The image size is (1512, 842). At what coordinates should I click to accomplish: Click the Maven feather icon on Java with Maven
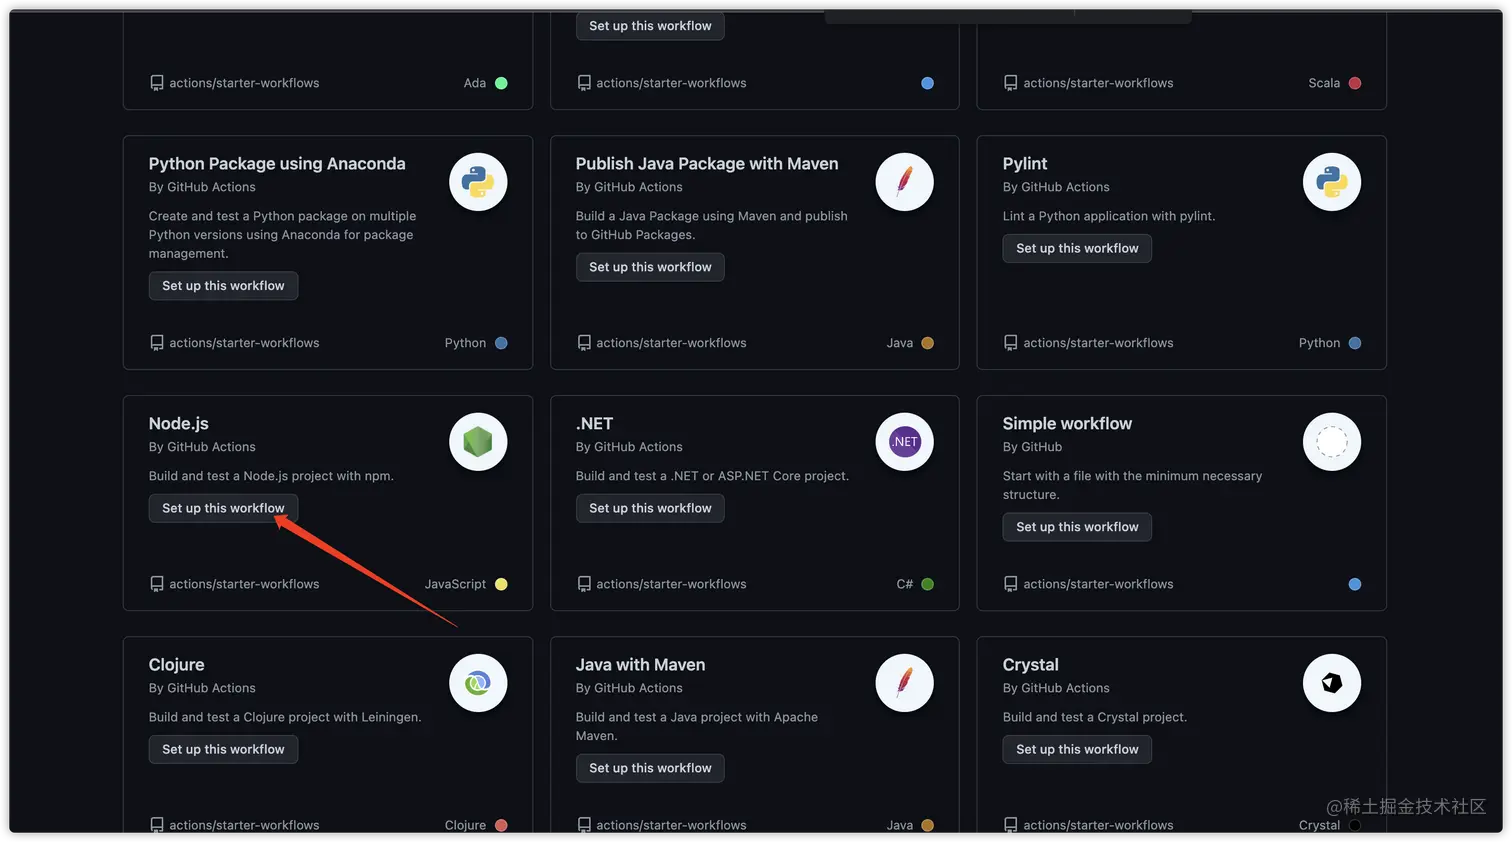click(904, 683)
